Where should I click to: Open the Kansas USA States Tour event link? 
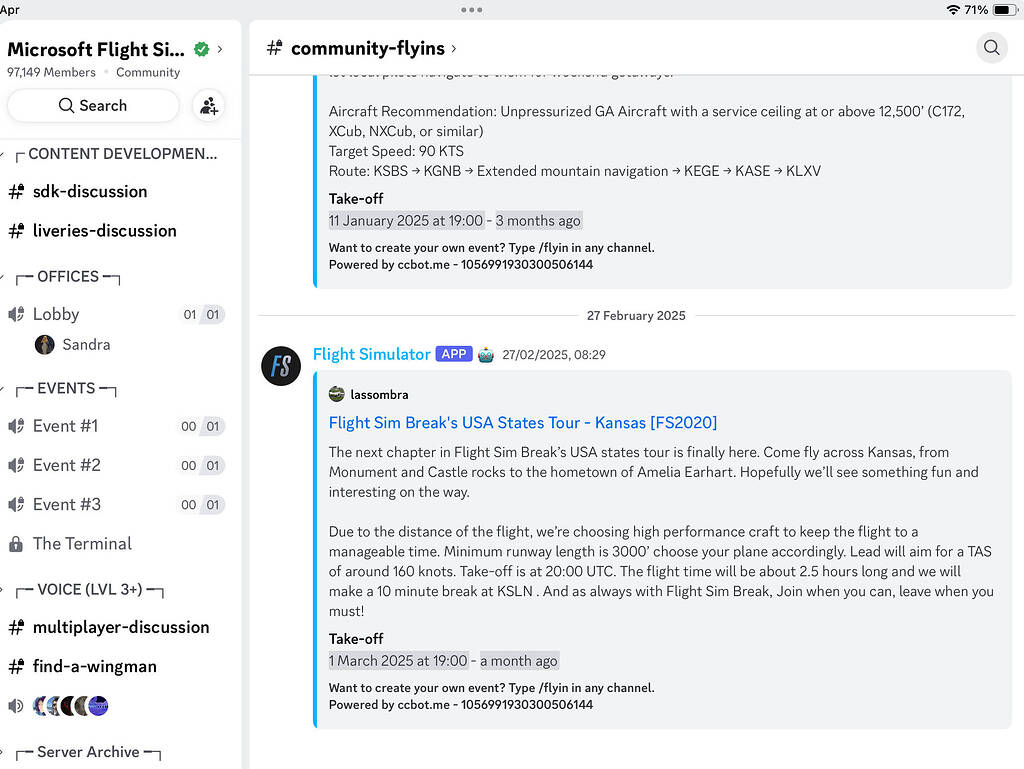pos(522,422)
